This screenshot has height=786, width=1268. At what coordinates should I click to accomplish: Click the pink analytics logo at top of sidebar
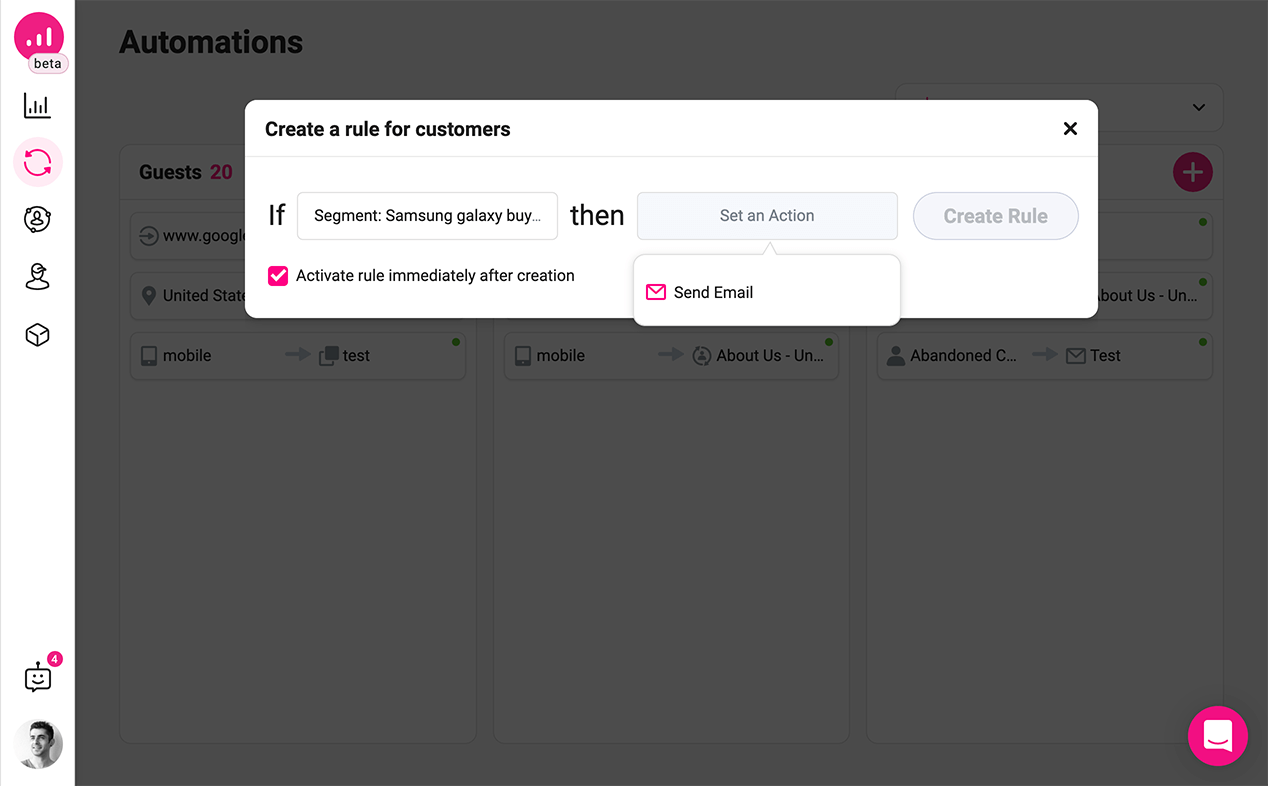pyautogui.click(x=39, y=38)
